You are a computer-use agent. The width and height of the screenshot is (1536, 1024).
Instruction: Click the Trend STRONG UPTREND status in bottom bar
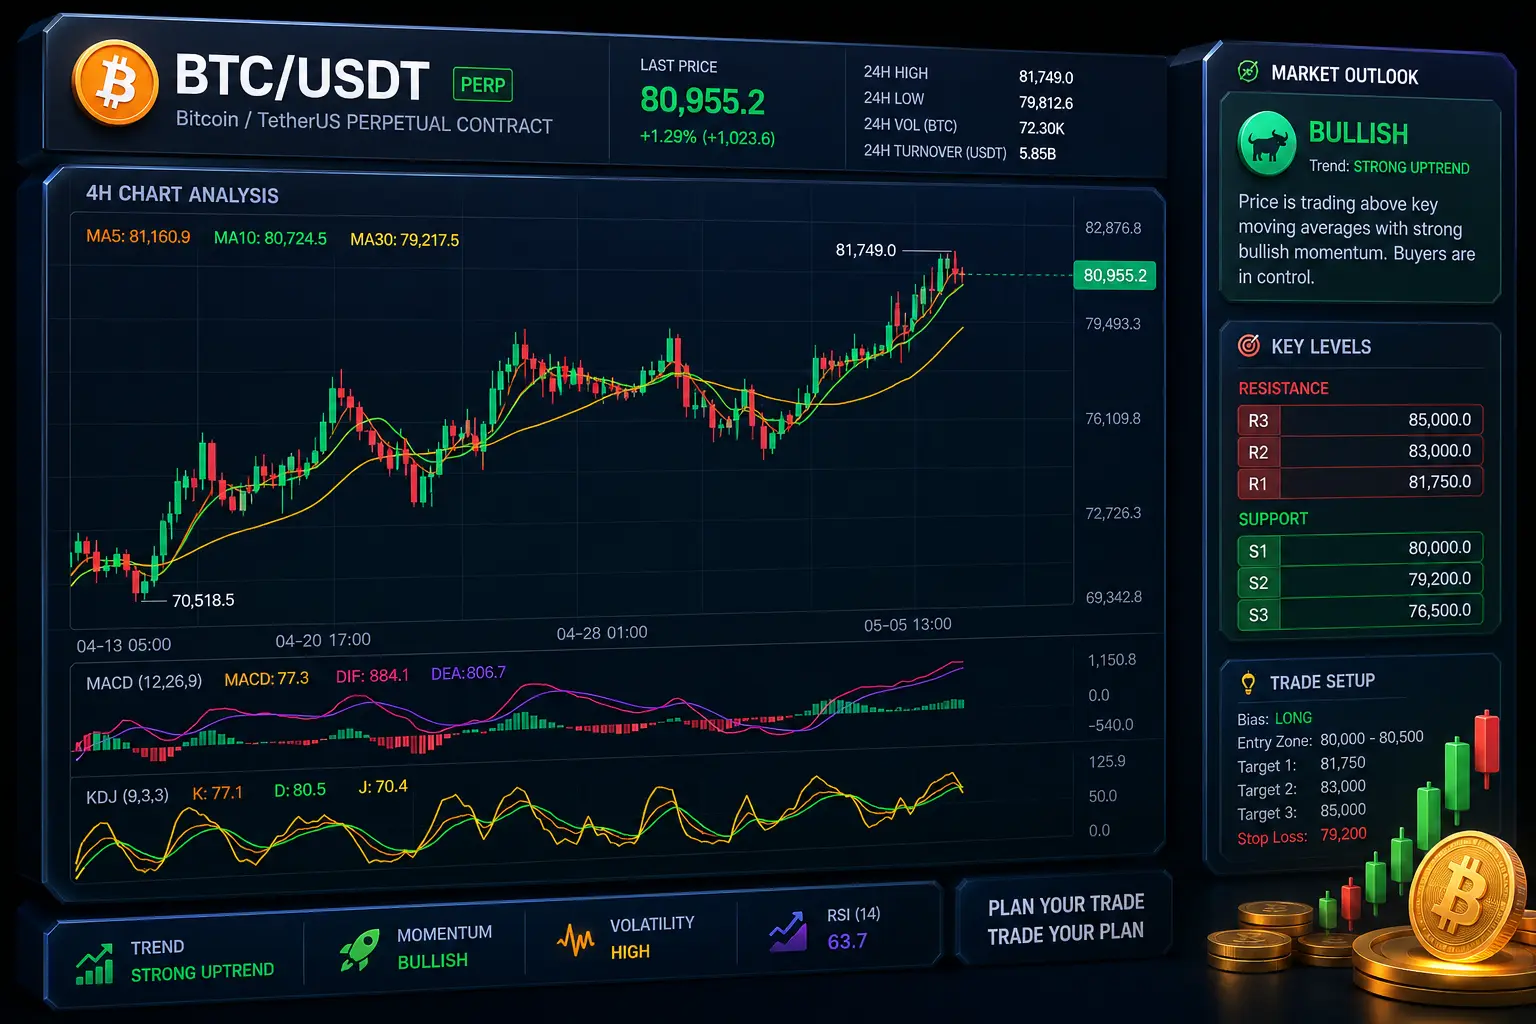pyautogui.click(x=202, y=972)
